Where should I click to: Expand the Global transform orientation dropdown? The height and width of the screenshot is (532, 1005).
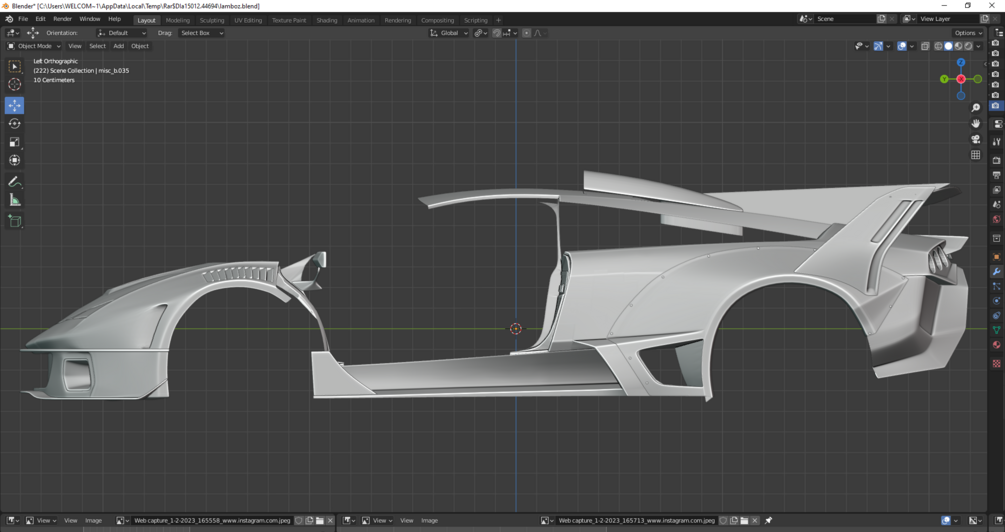[x=449, y=33]
